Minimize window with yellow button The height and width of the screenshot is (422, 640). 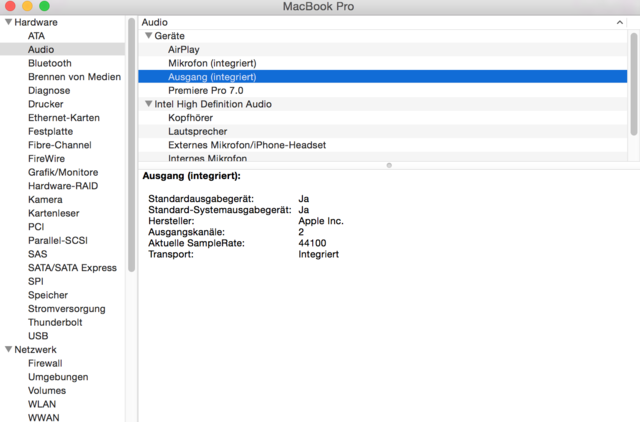pyautogui.click(x=27, y=6)
